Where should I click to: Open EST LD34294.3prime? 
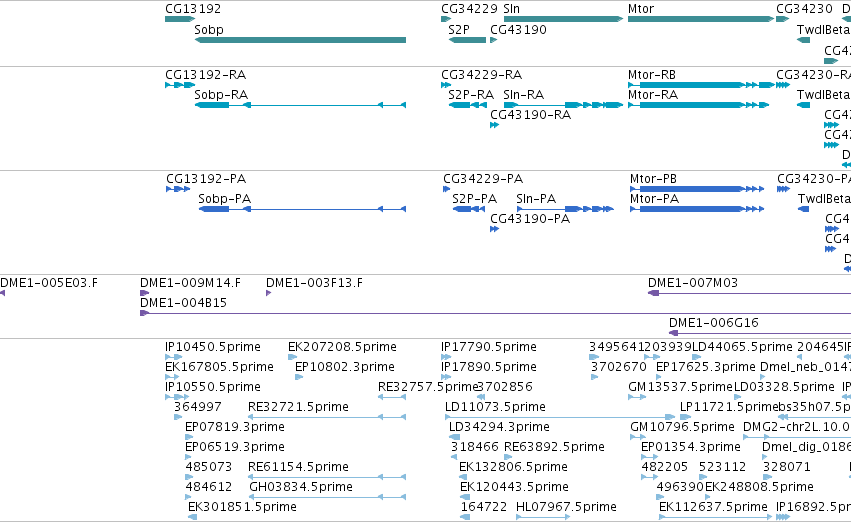click(x=499, y=428)
